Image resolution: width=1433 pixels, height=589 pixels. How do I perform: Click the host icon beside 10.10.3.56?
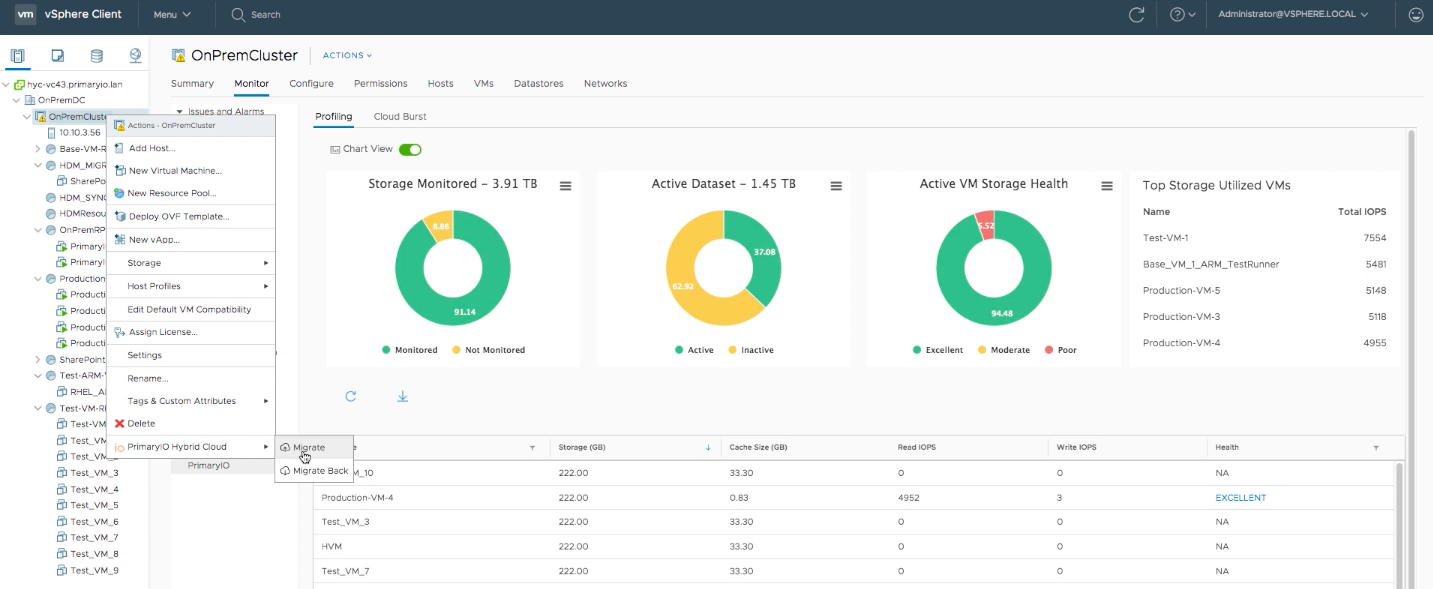[52, 132]
